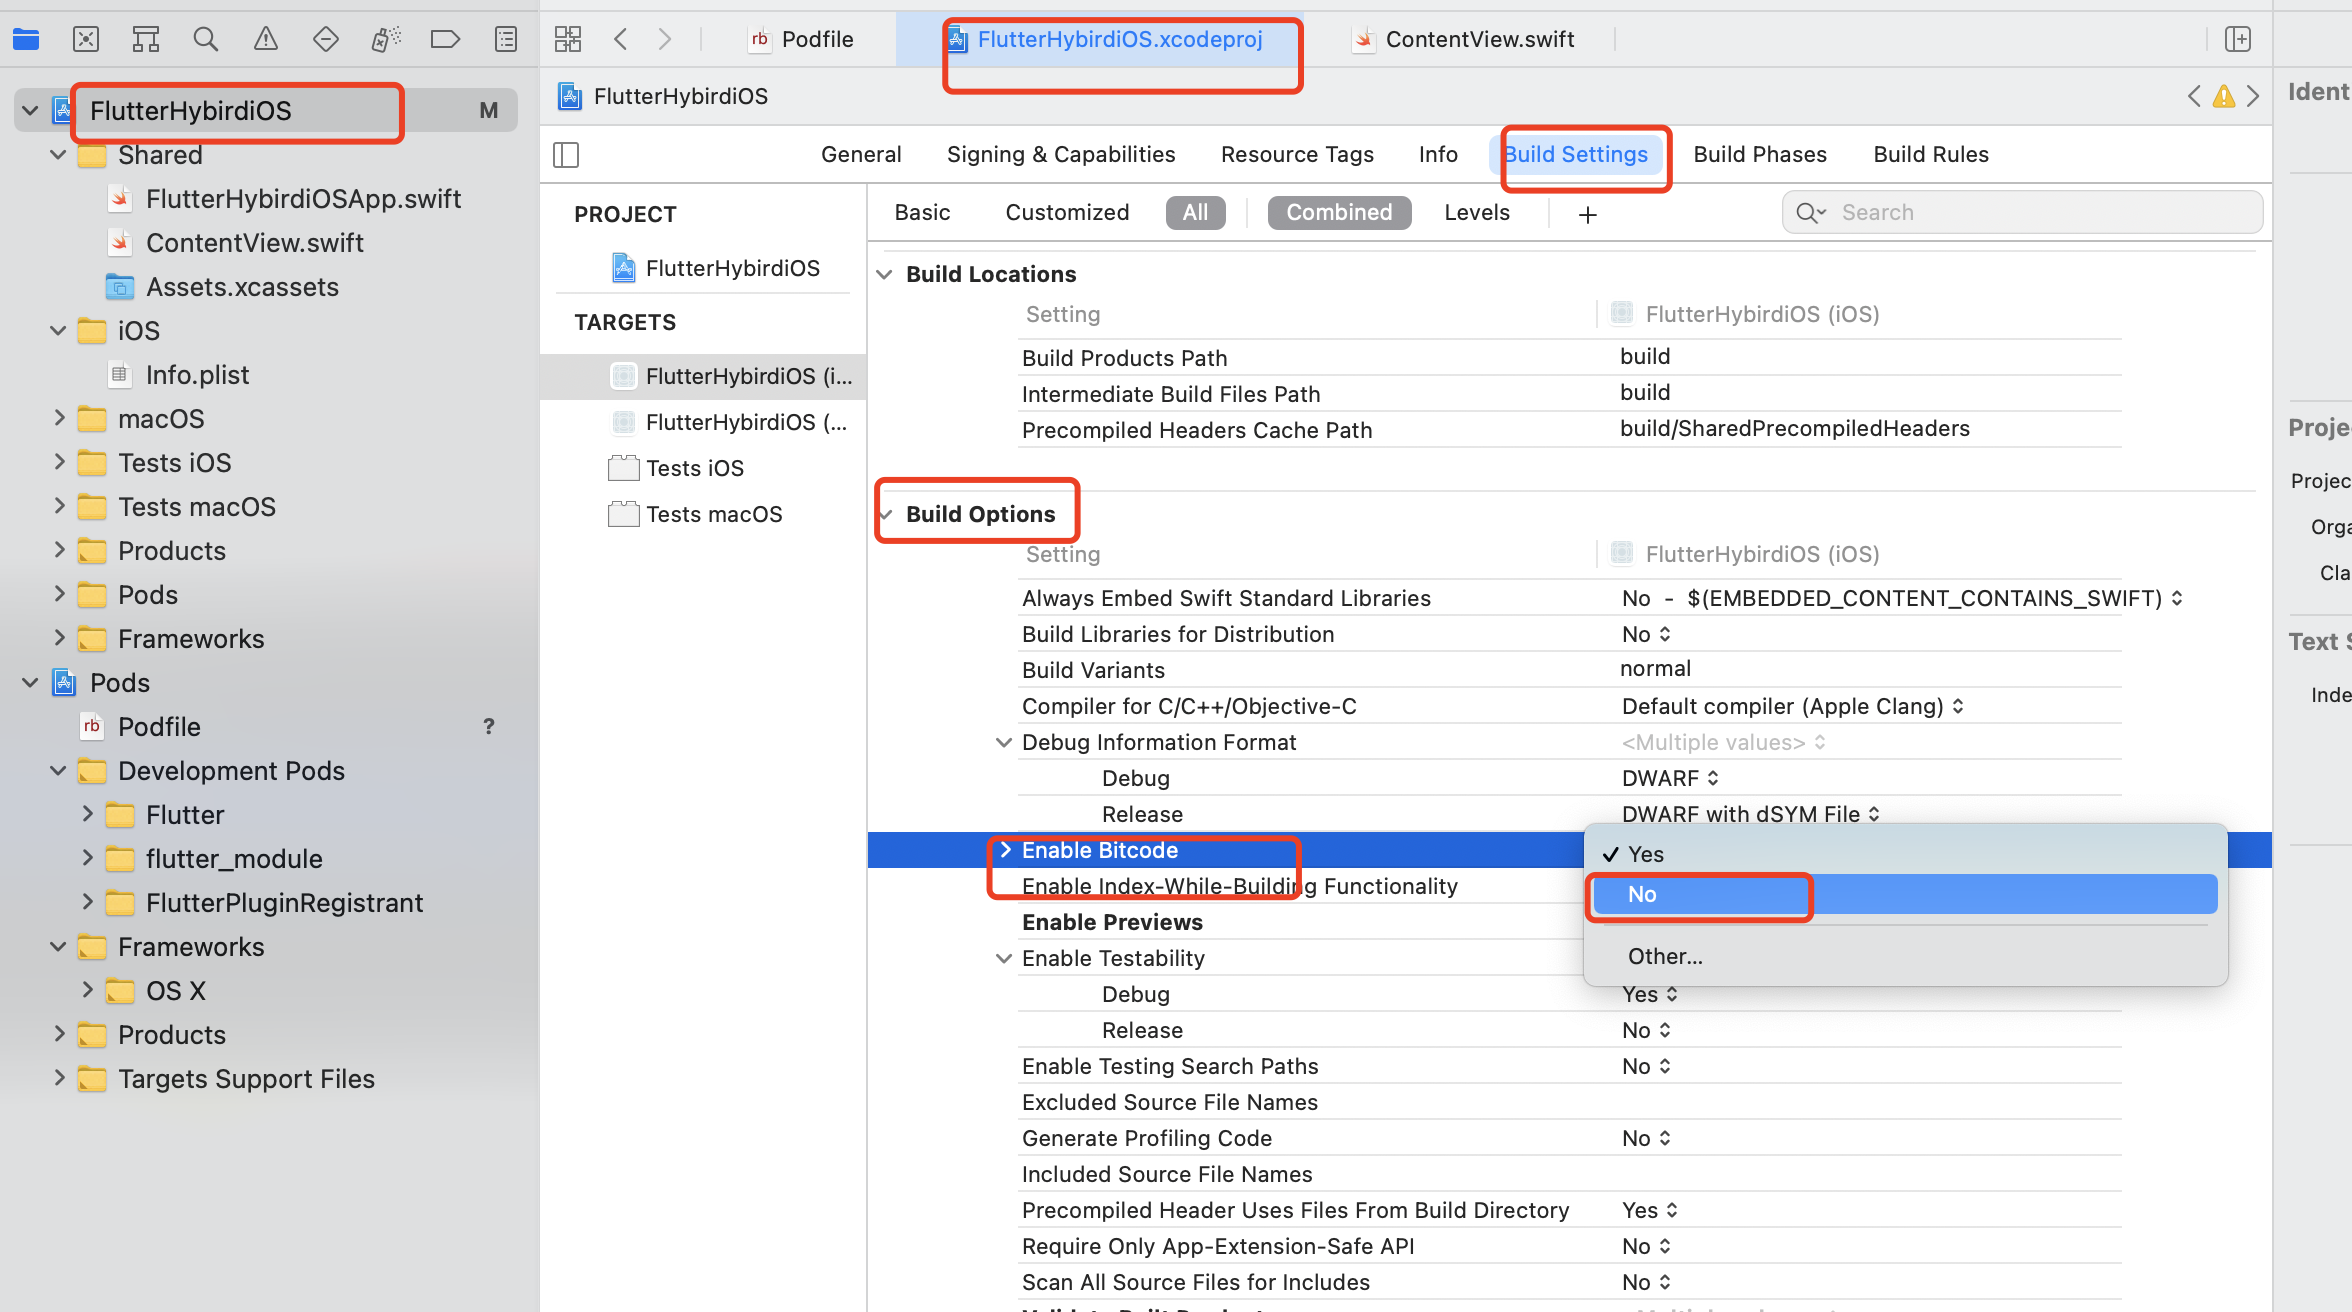Select FlutterHybirdiOS under PROJECT section
Image resolution: width=2352 pixels, height=1312 pixels.
pos(732,268)
